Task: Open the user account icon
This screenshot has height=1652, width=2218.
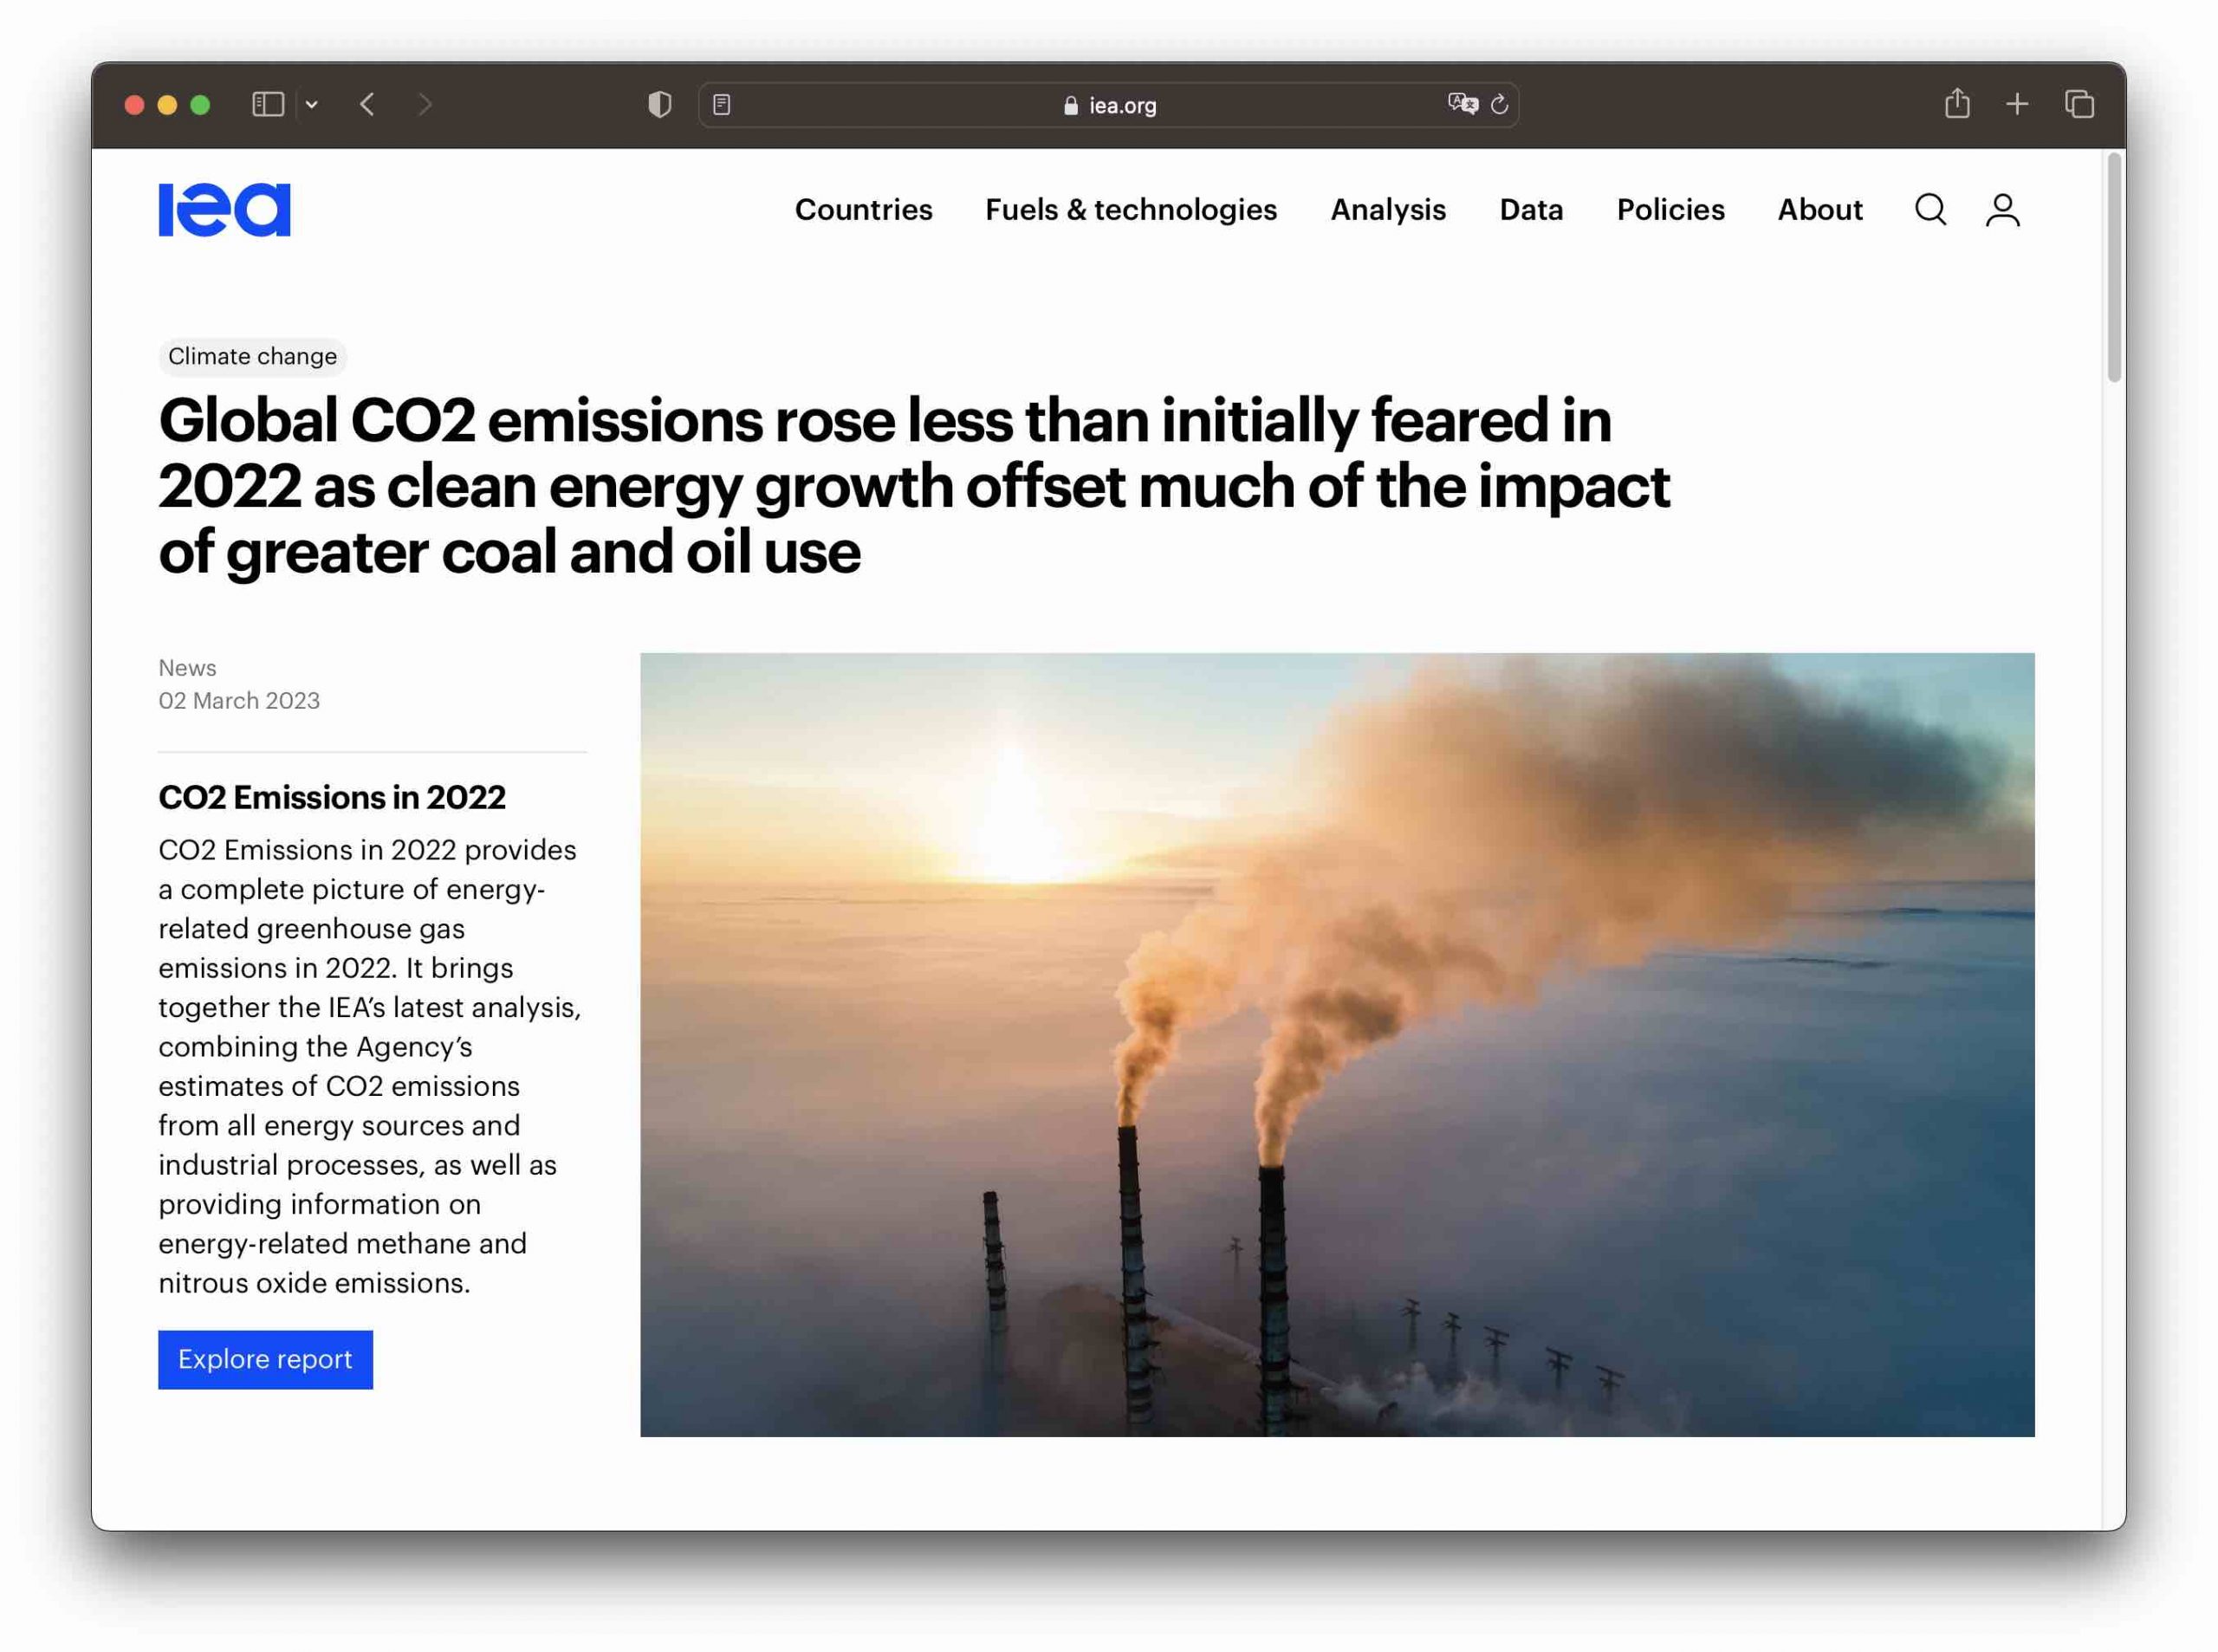Action: pos(2002,210)
